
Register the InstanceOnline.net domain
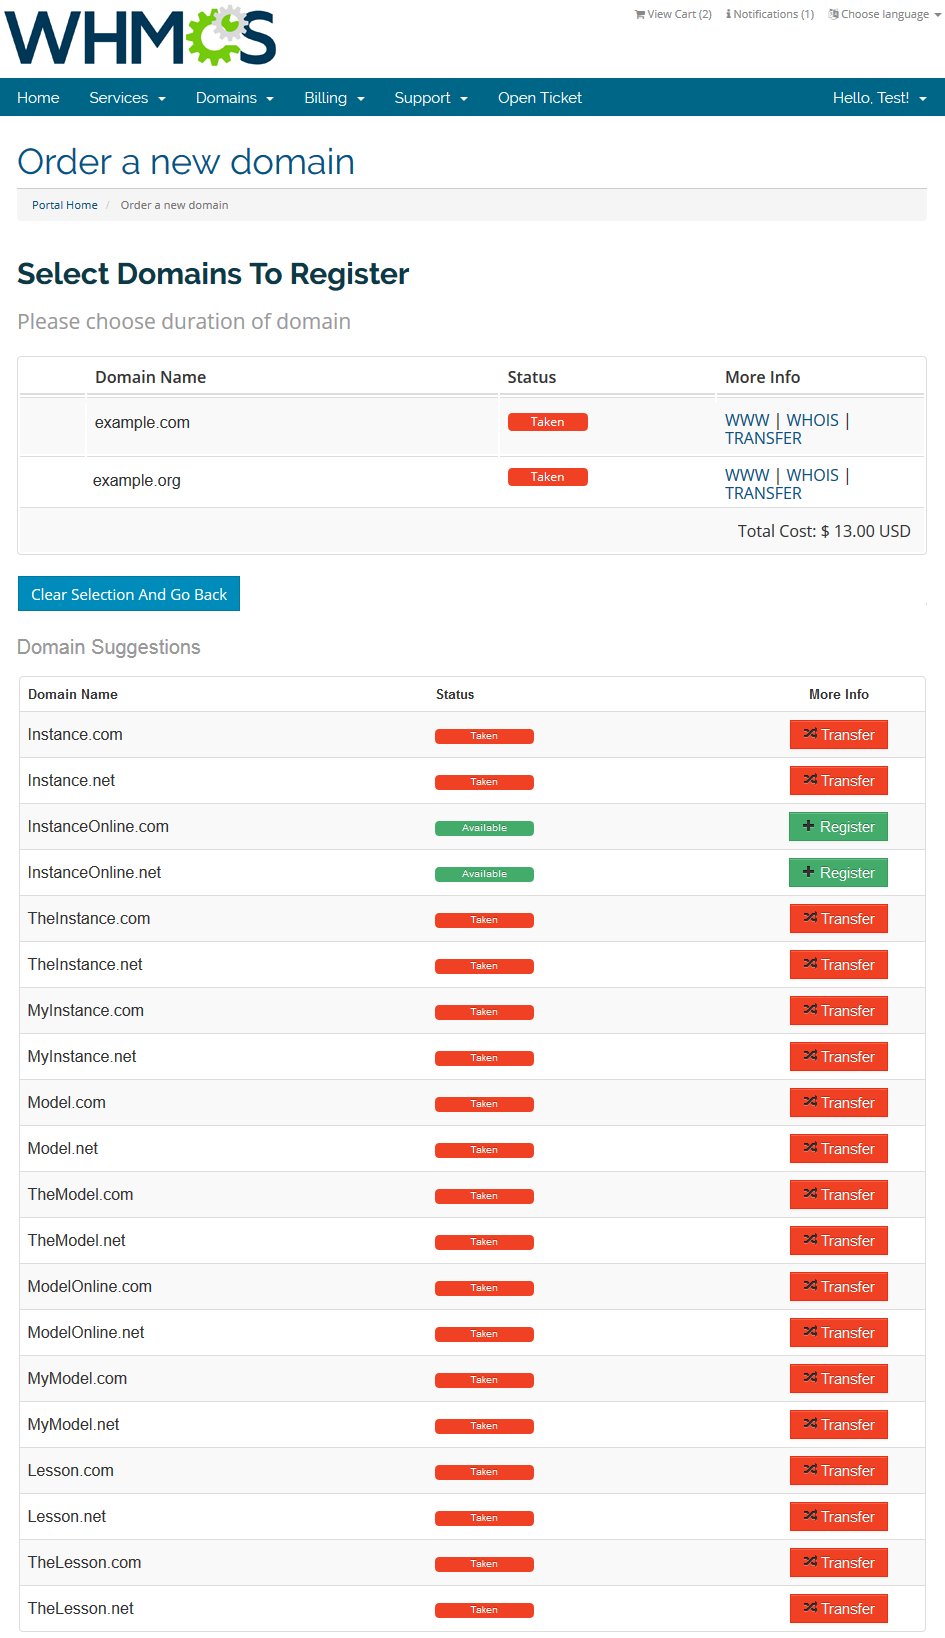pyautogui.click(x=839, y=873)
